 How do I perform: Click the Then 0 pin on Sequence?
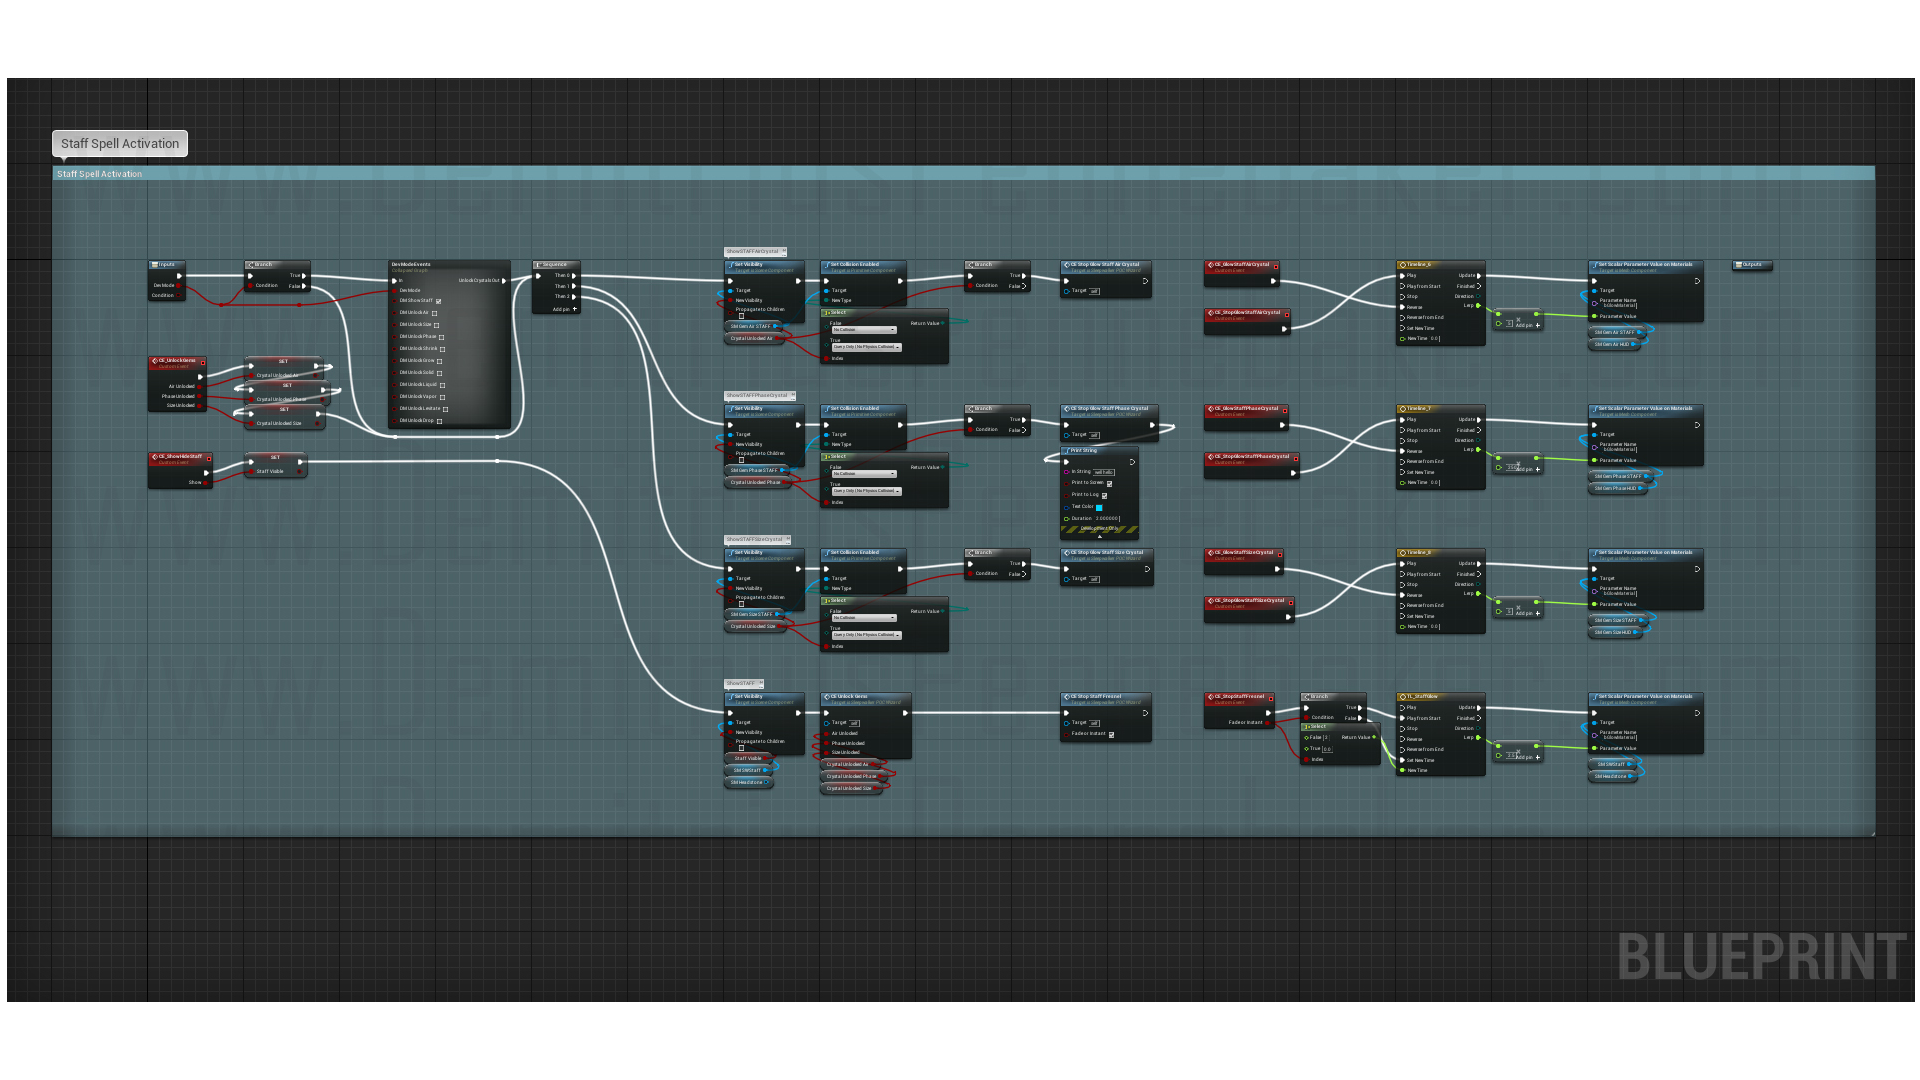[574, 276]
